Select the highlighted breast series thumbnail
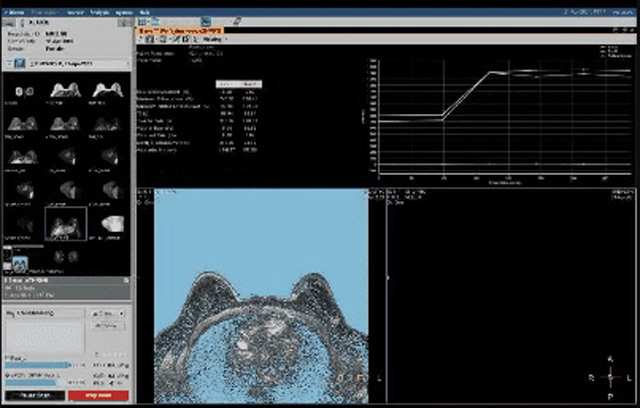Viewport: 640px width, 408px height. (65, 223)
